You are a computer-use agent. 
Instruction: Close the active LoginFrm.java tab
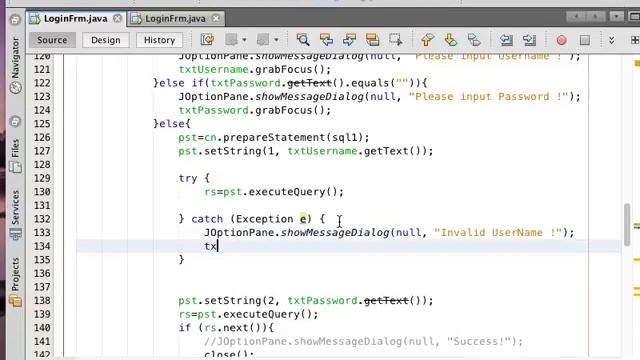point(117,18)
